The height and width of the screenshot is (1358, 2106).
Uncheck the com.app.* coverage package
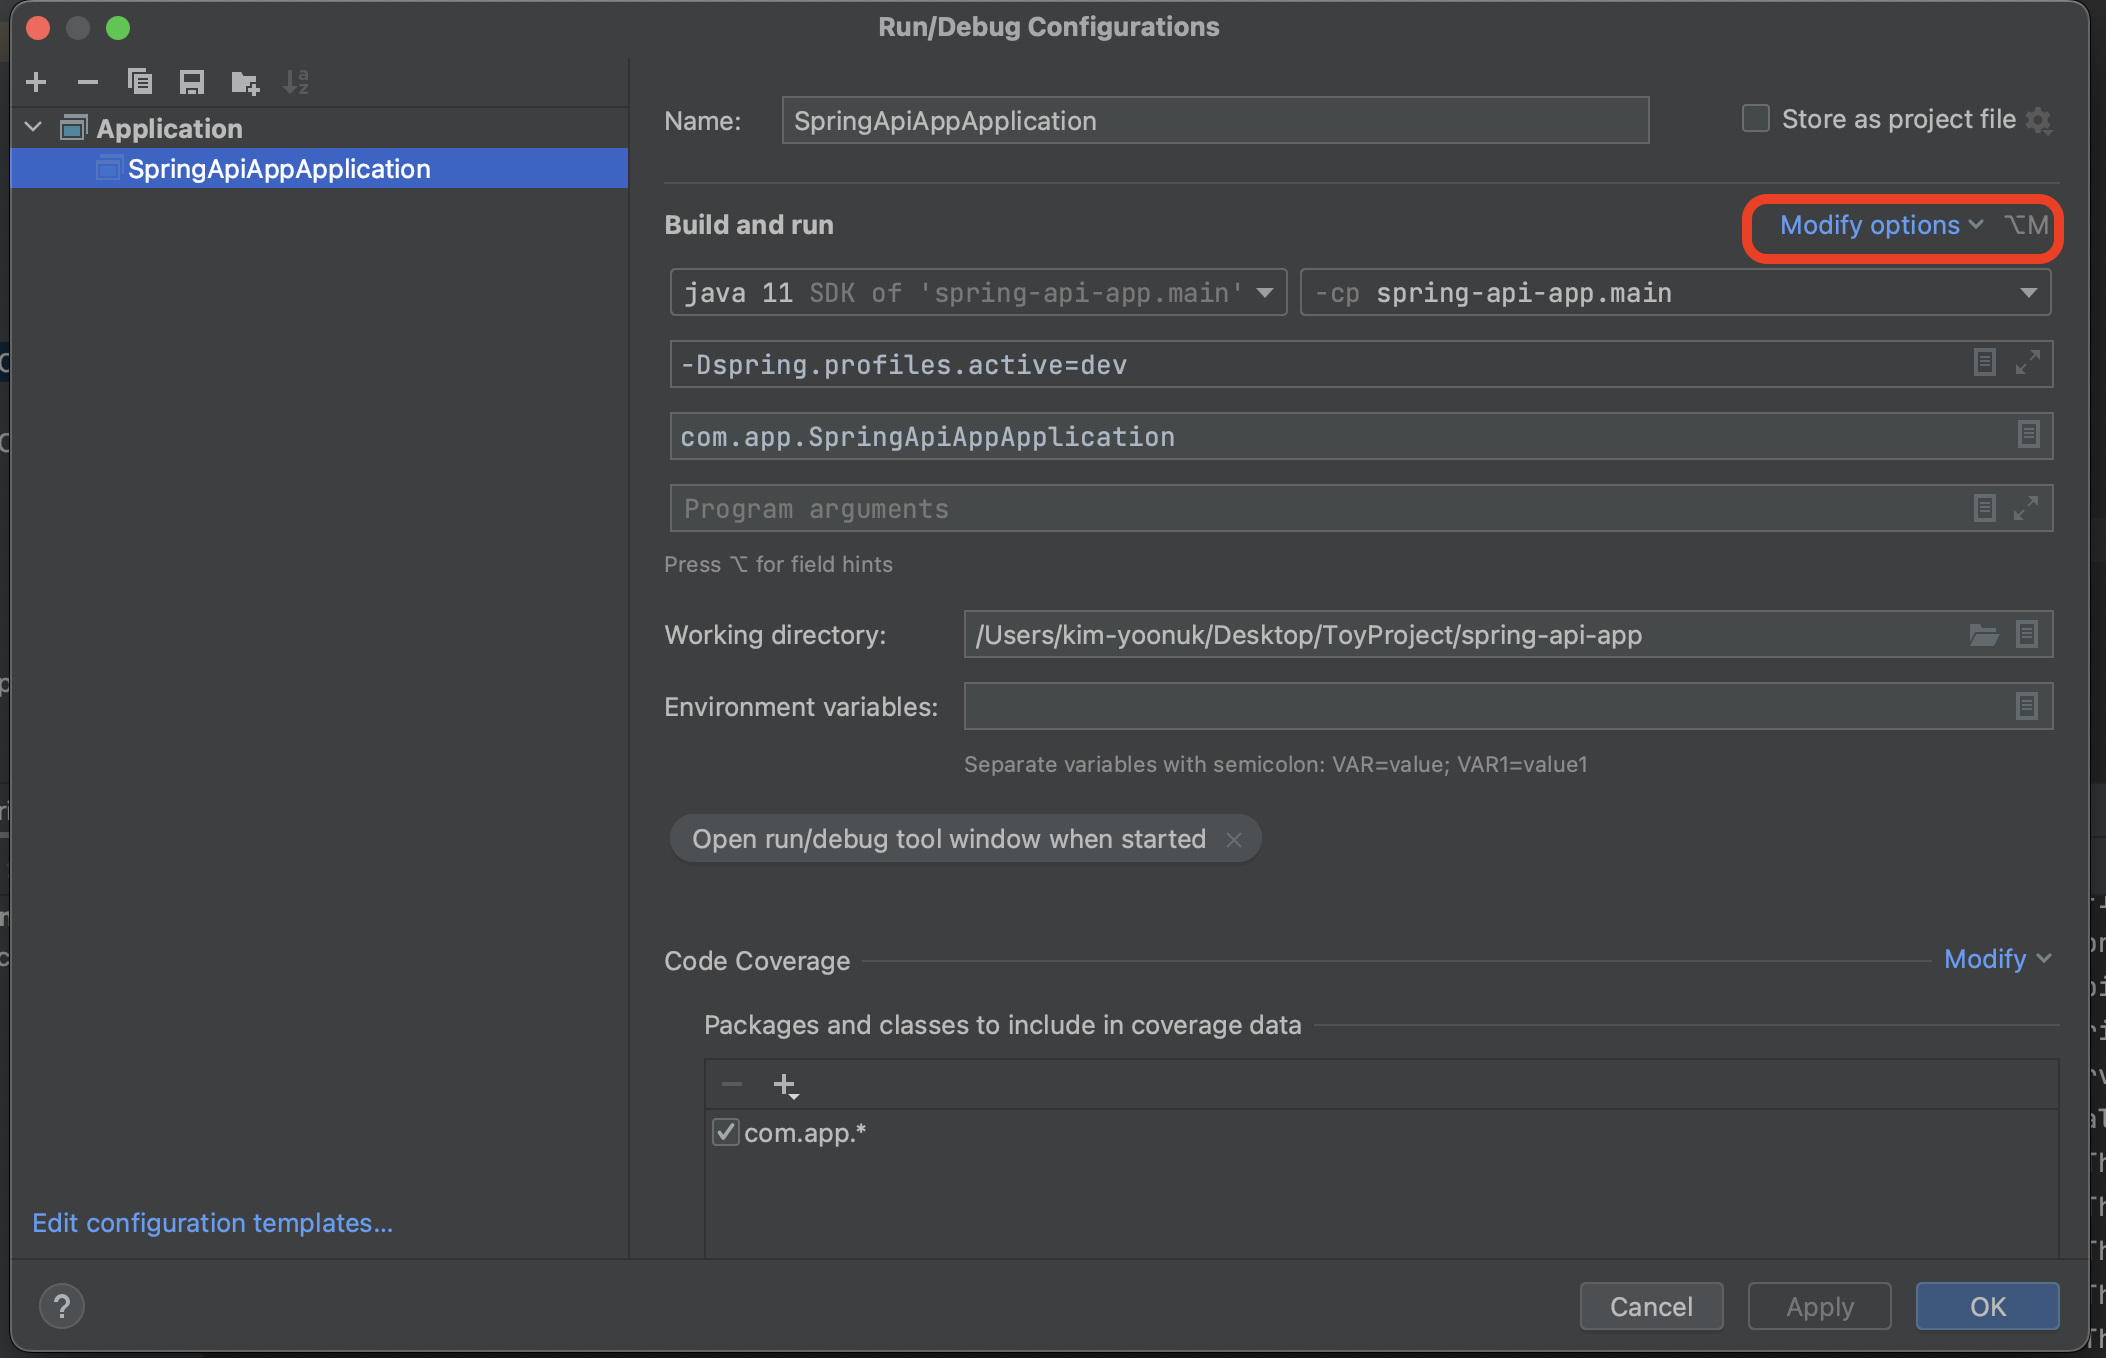click(726, 1133)
